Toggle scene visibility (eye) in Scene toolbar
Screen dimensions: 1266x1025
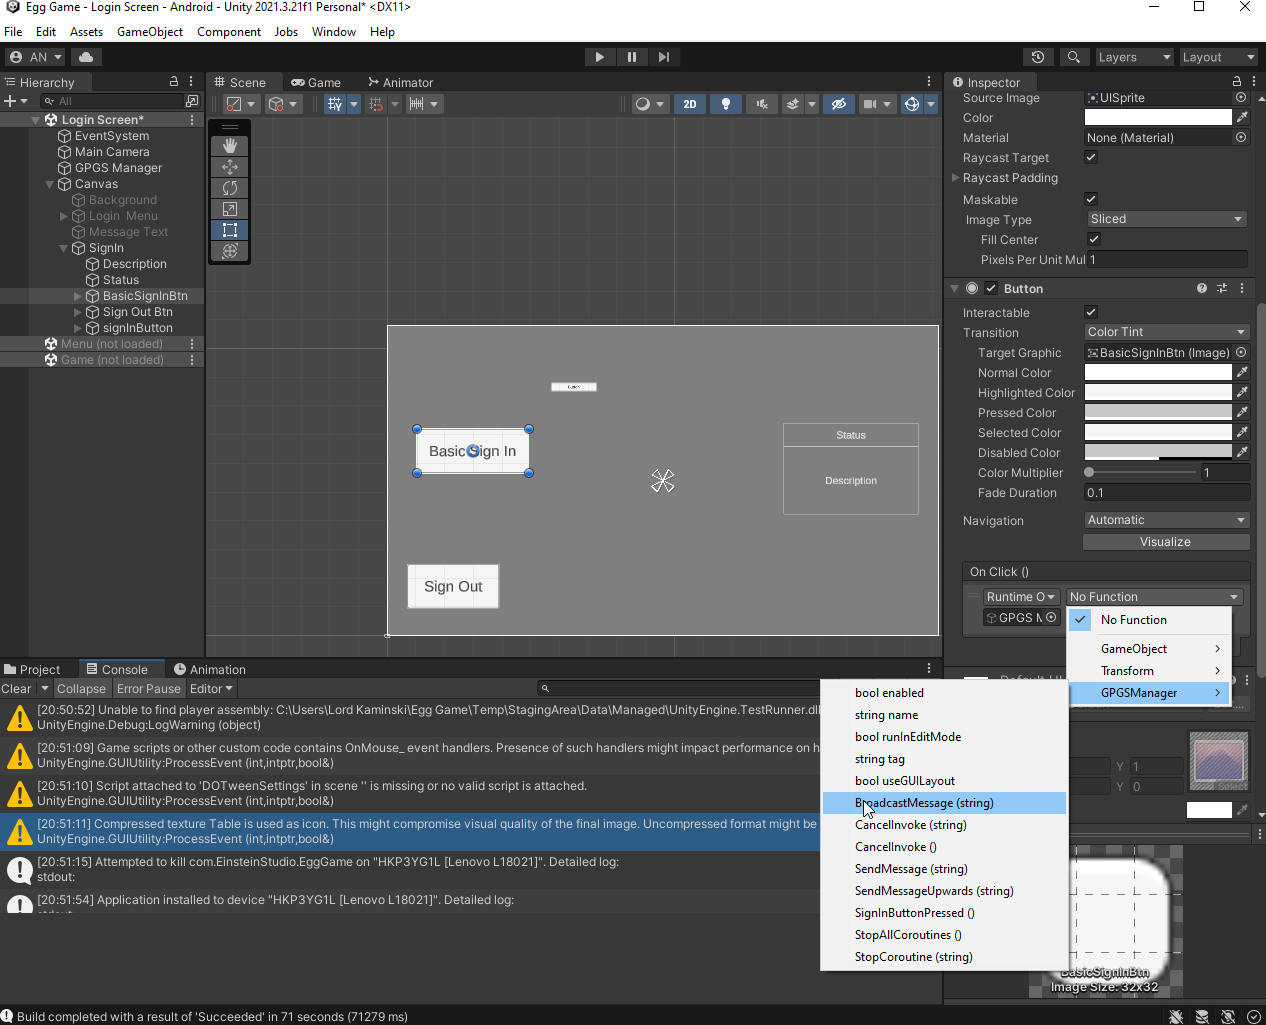[839, 104]
